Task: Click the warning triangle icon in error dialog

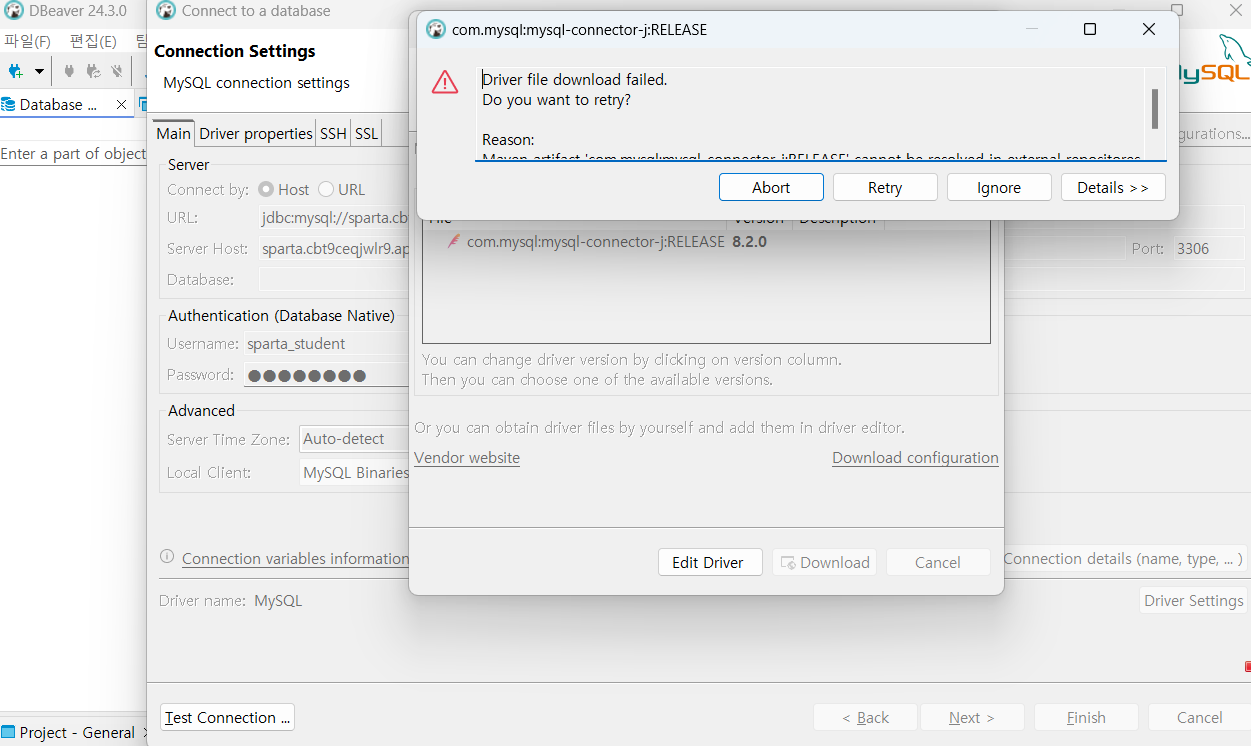Action: (445, 82)
